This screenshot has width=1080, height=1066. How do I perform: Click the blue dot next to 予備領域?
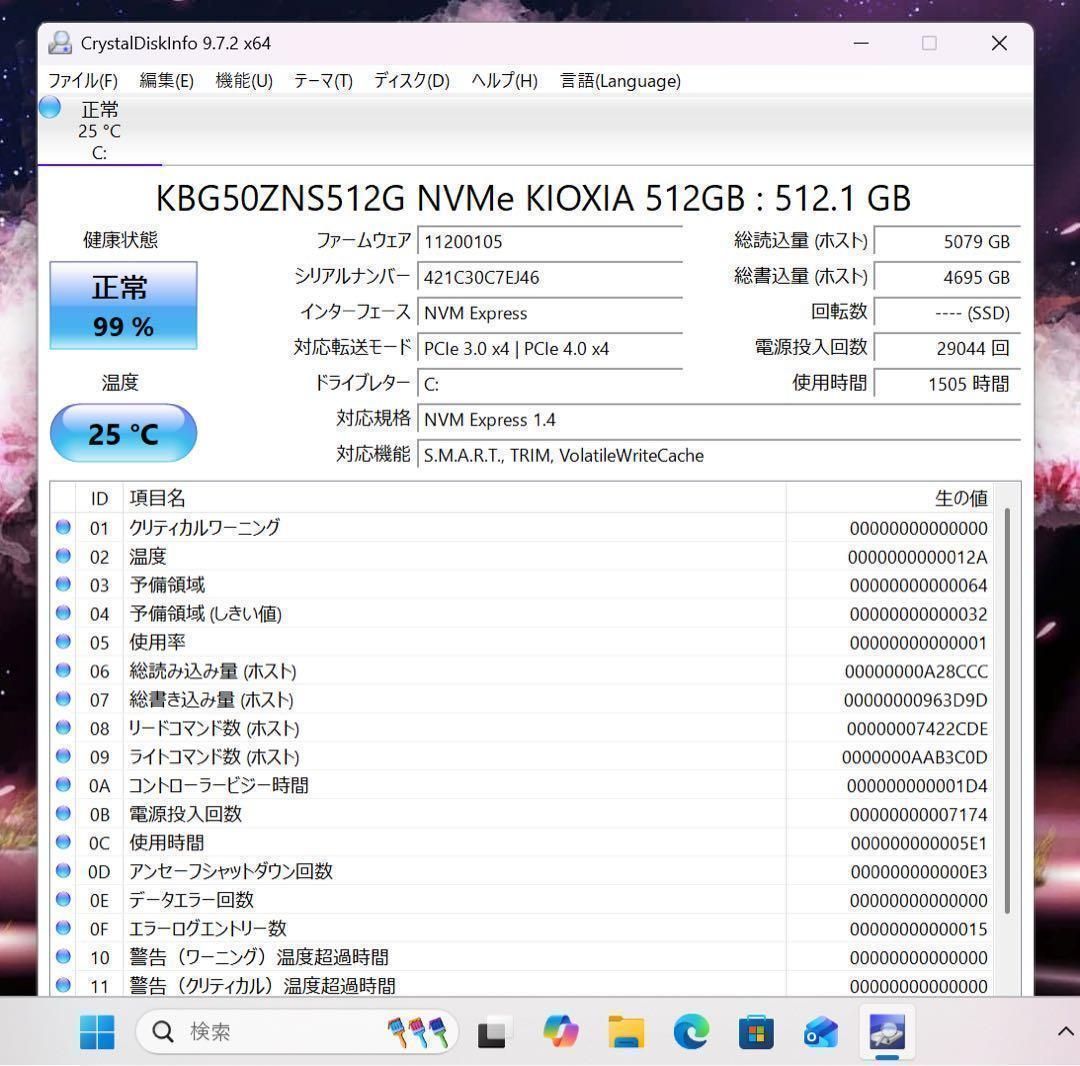click(63, 585)
